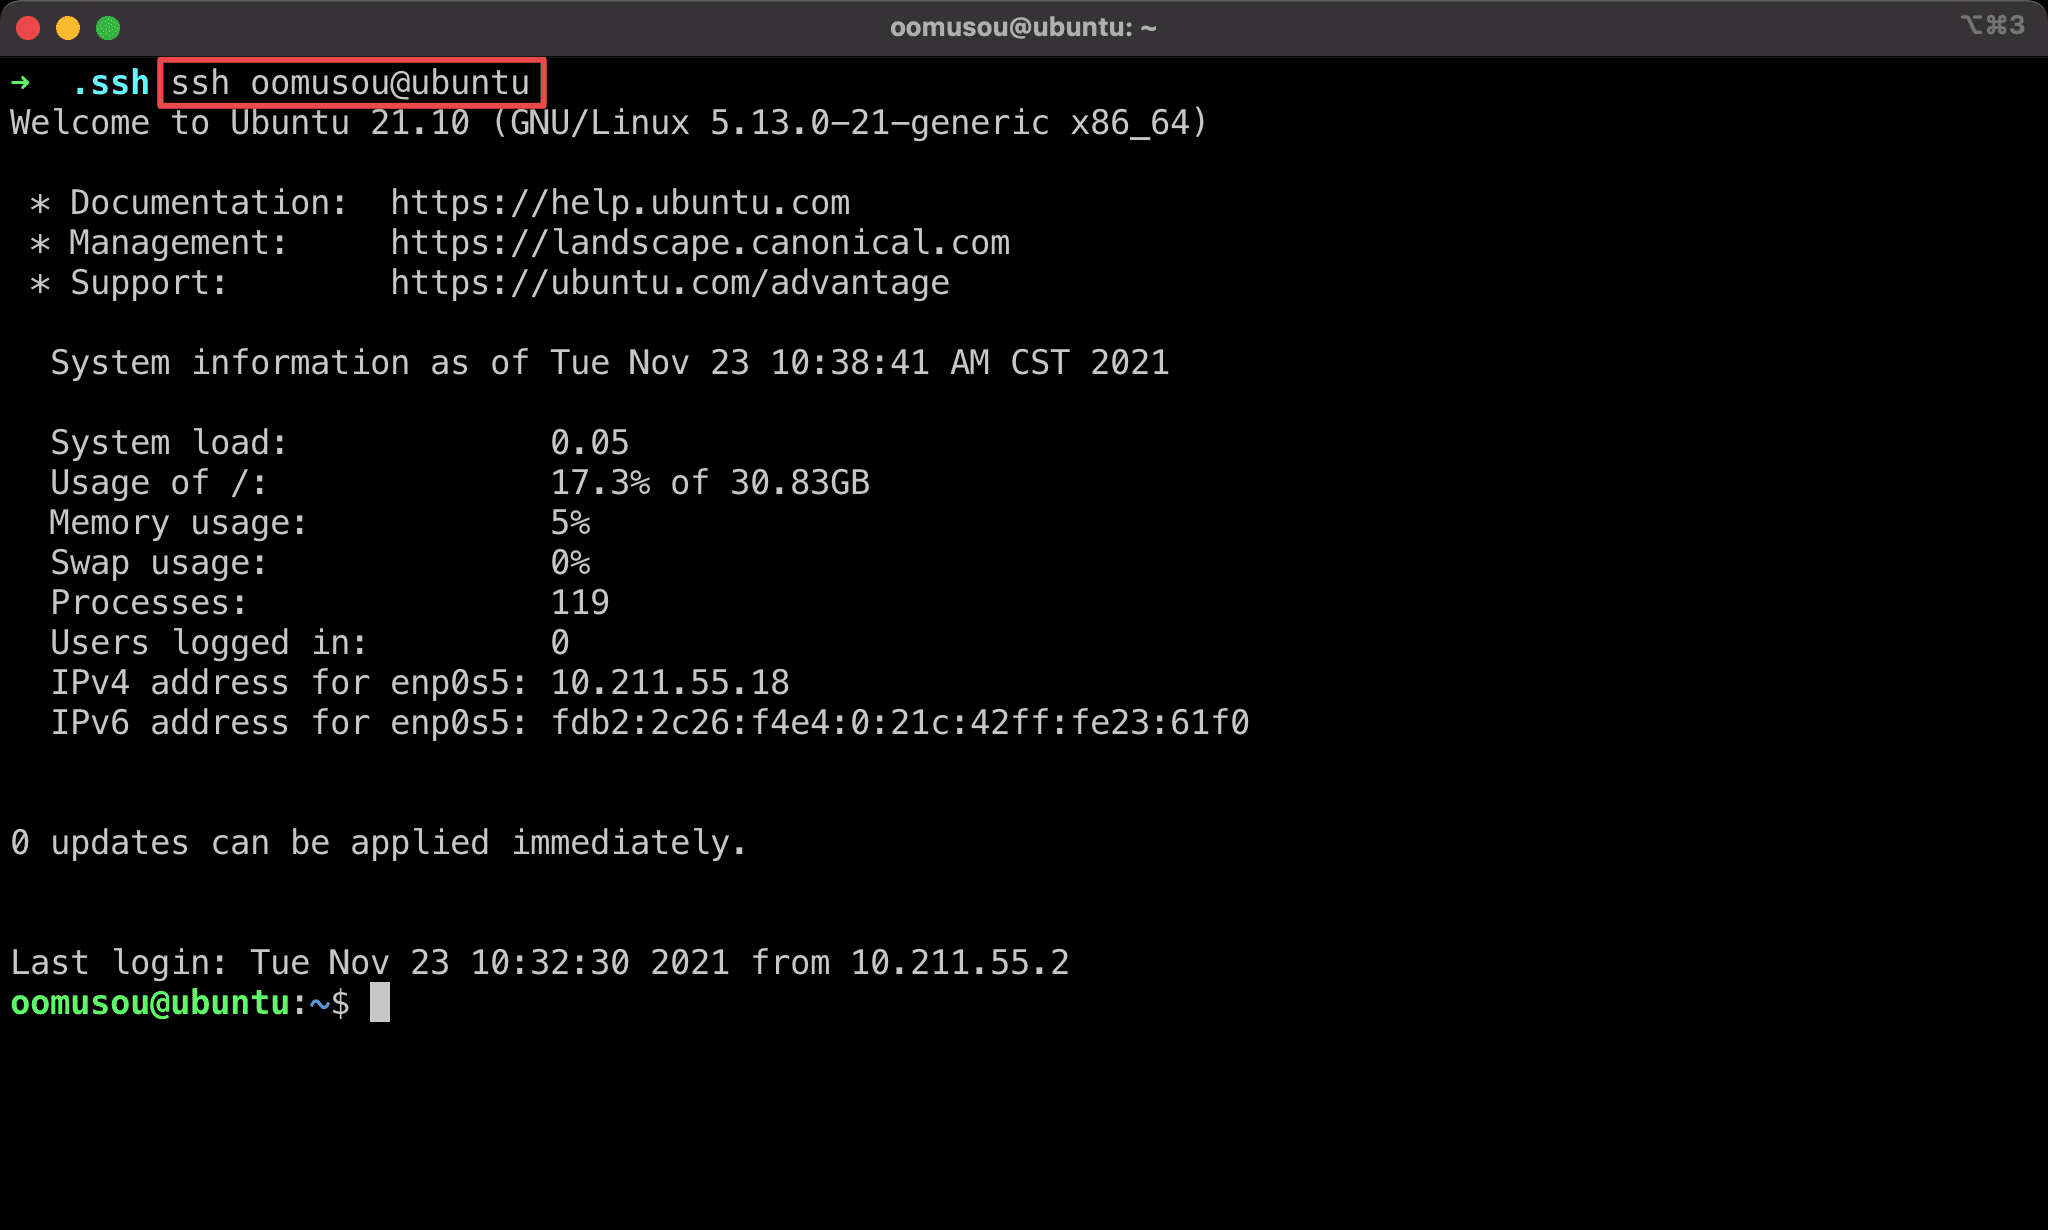Minimize the terminal using the yellow button
2048x1230 pixels.
coord(68,28)
